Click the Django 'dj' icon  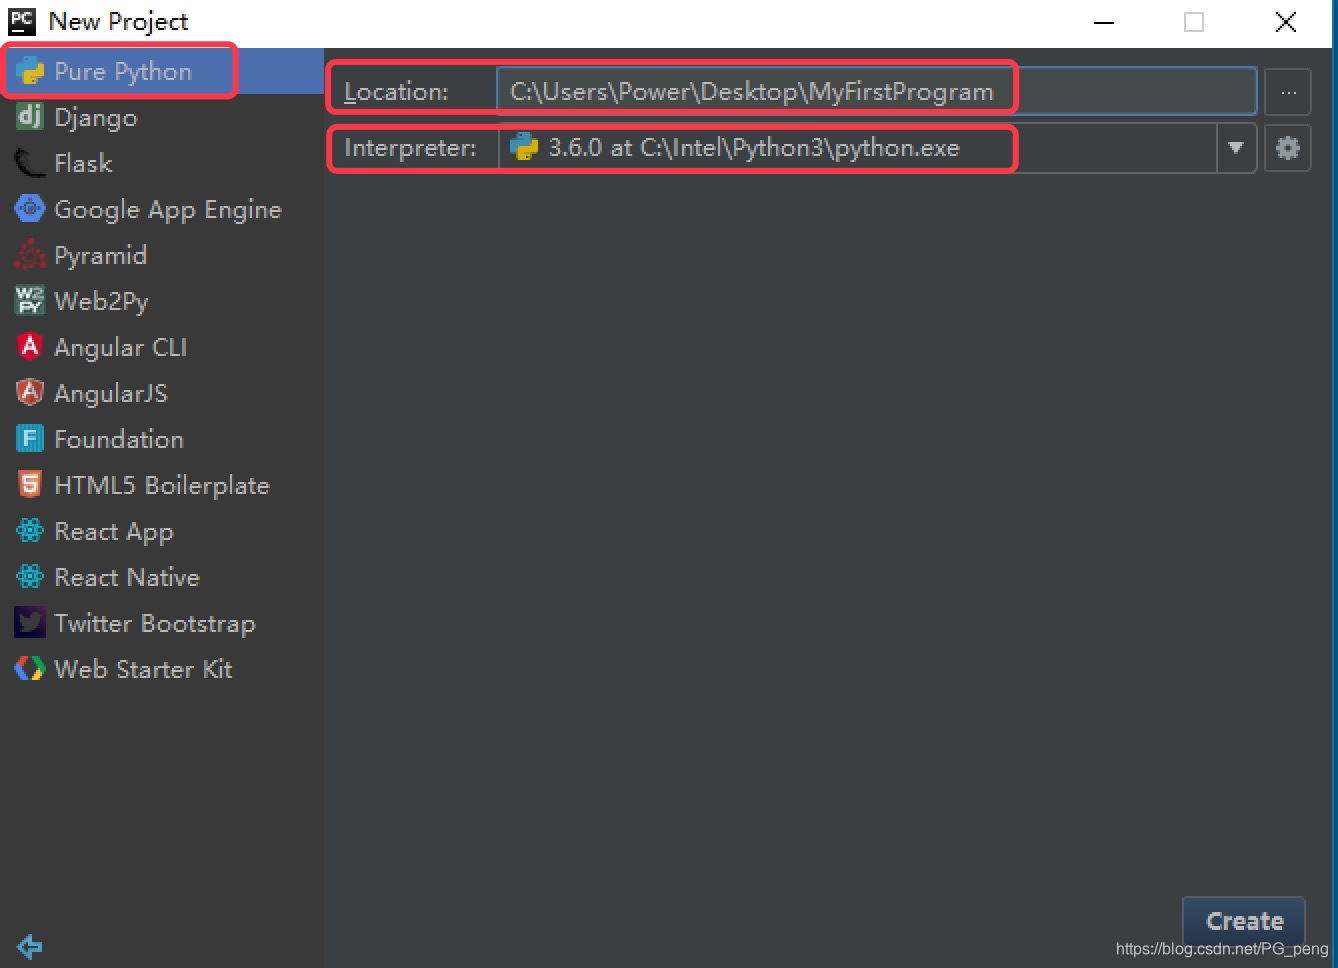coord(30,117)
